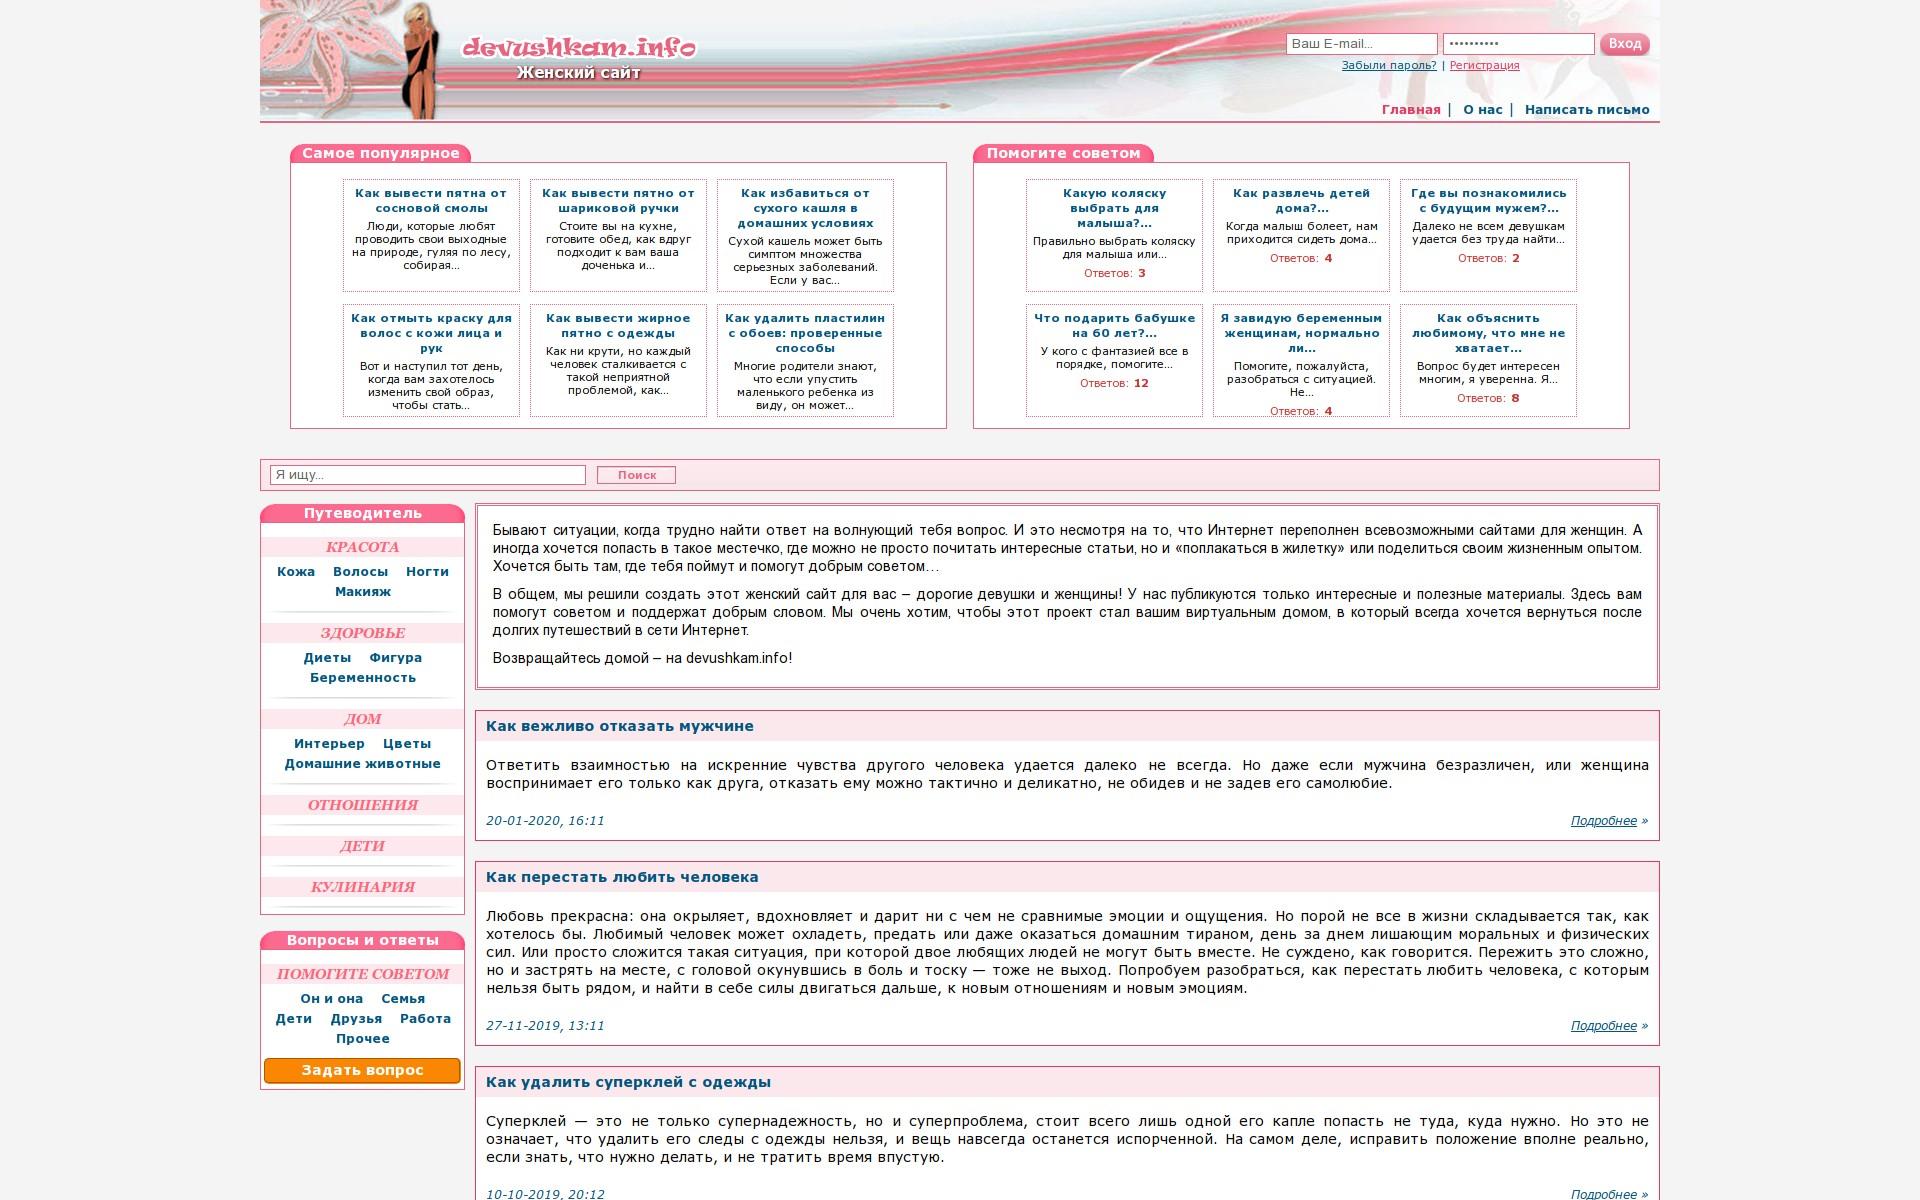
Task: Expand the КУЛИНАРИЯ guide section
Action: point(362,887)
